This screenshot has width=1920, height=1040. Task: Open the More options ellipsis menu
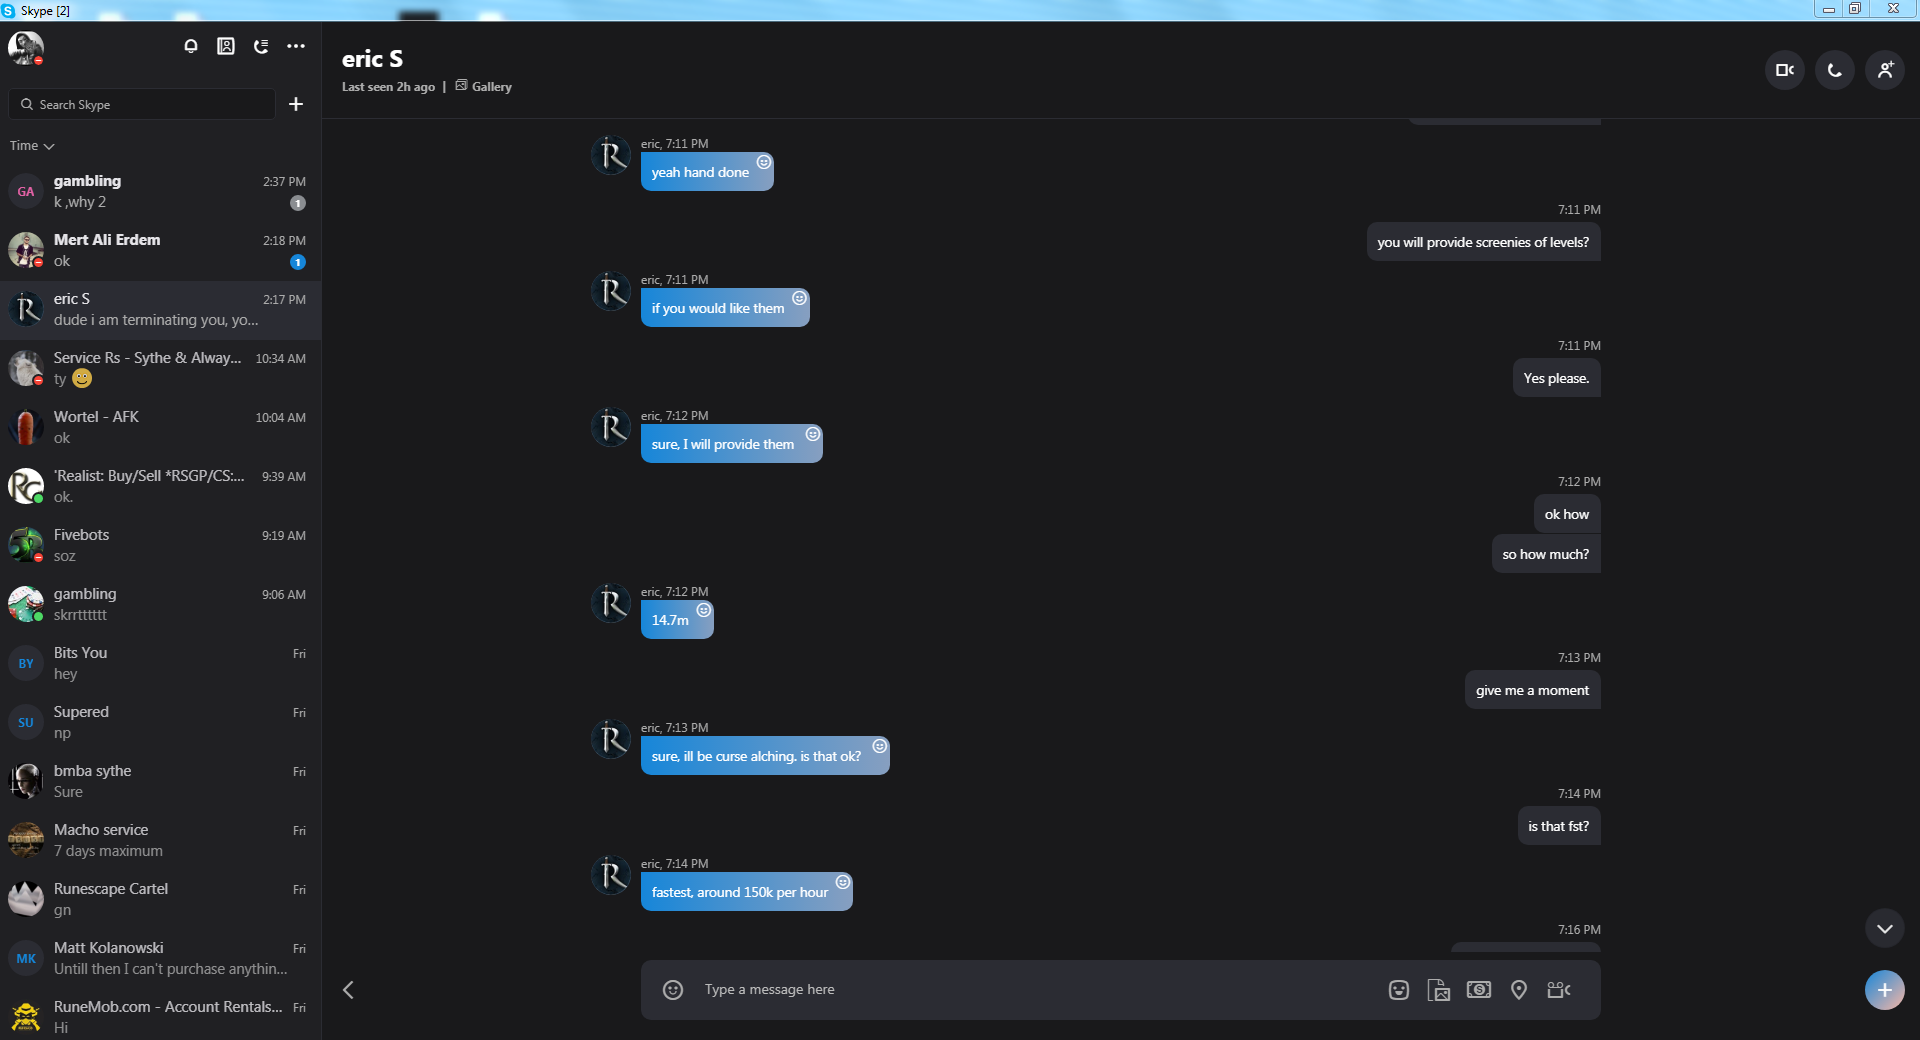point(296,46)
